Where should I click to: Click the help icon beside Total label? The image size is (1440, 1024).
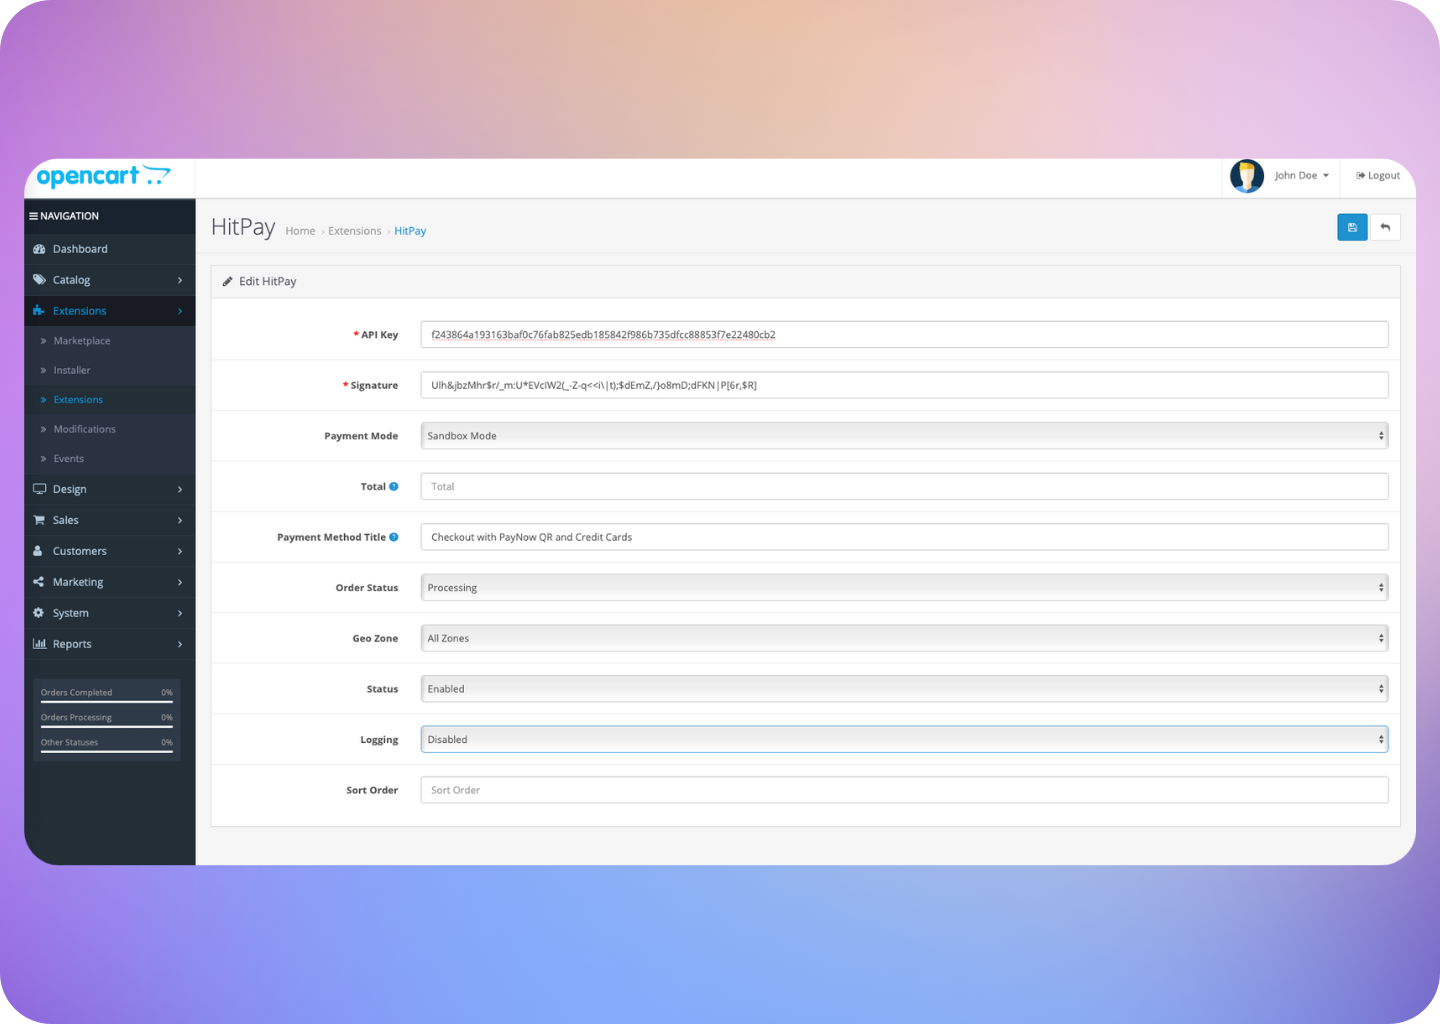point(394,487)
